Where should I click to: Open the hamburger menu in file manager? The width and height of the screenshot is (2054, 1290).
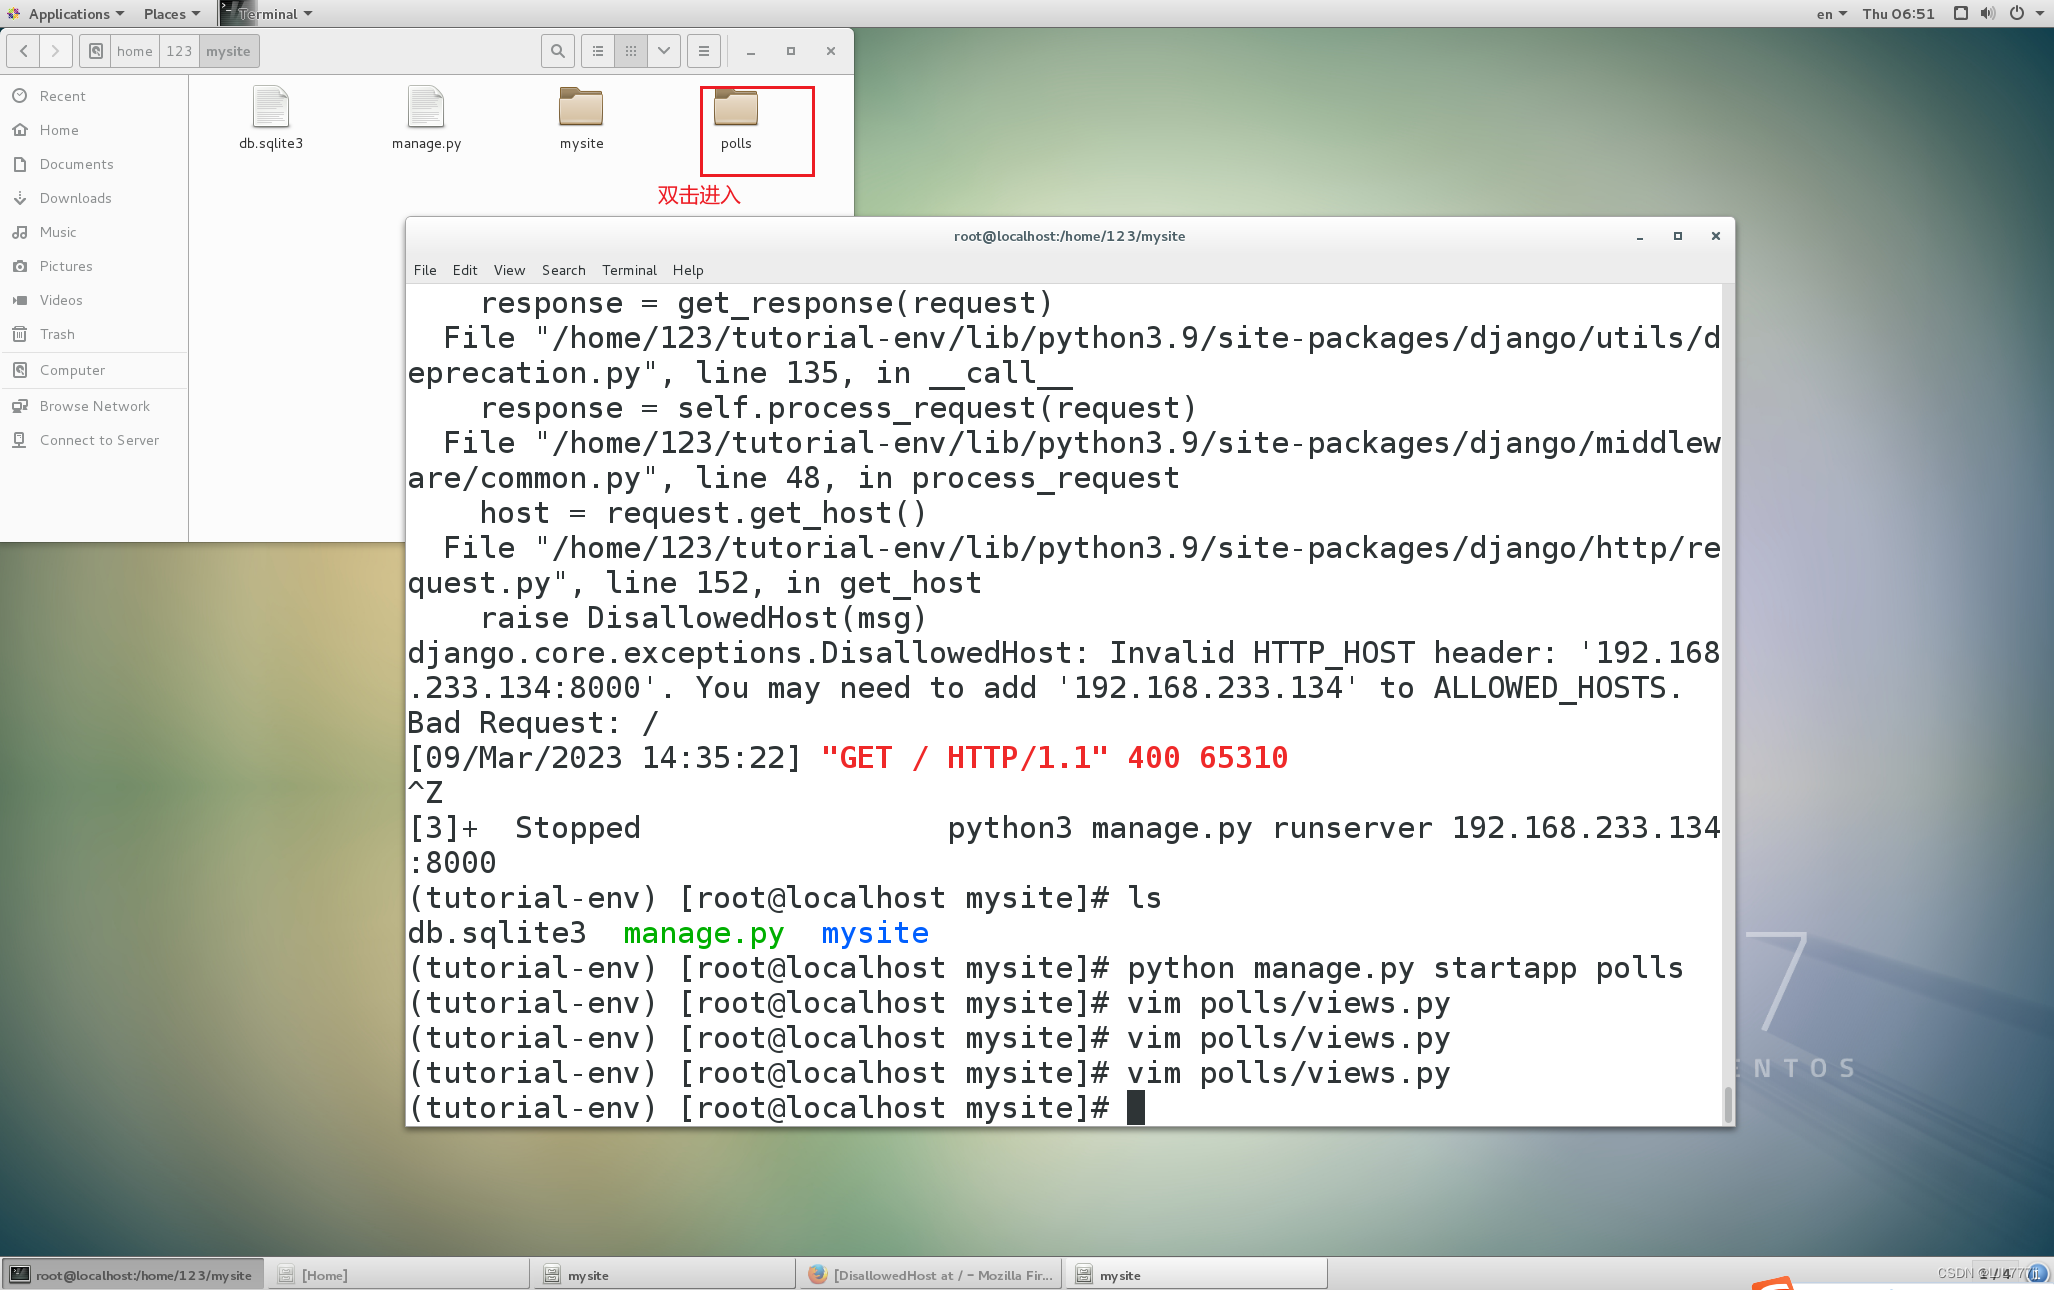(x=704, y=51)
